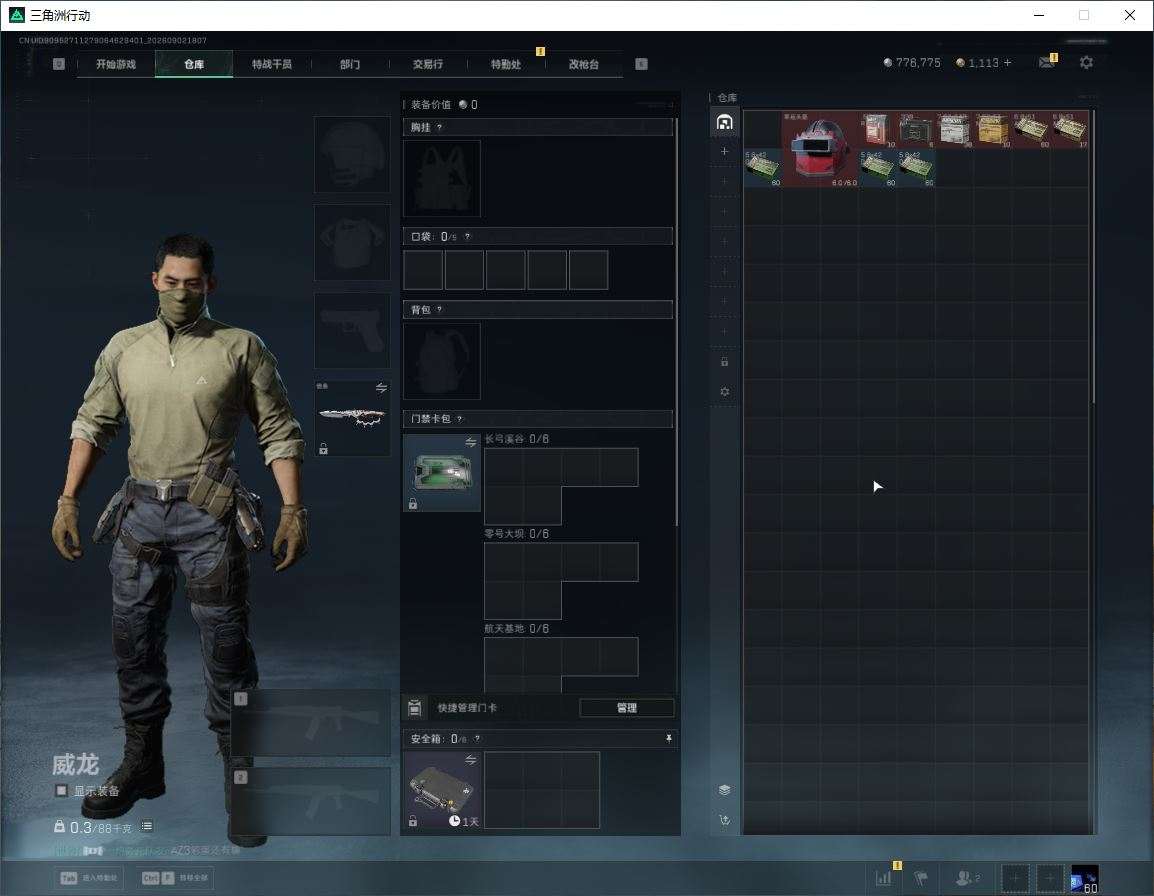Open the mail envelope icon

[x=1047, y=63]
